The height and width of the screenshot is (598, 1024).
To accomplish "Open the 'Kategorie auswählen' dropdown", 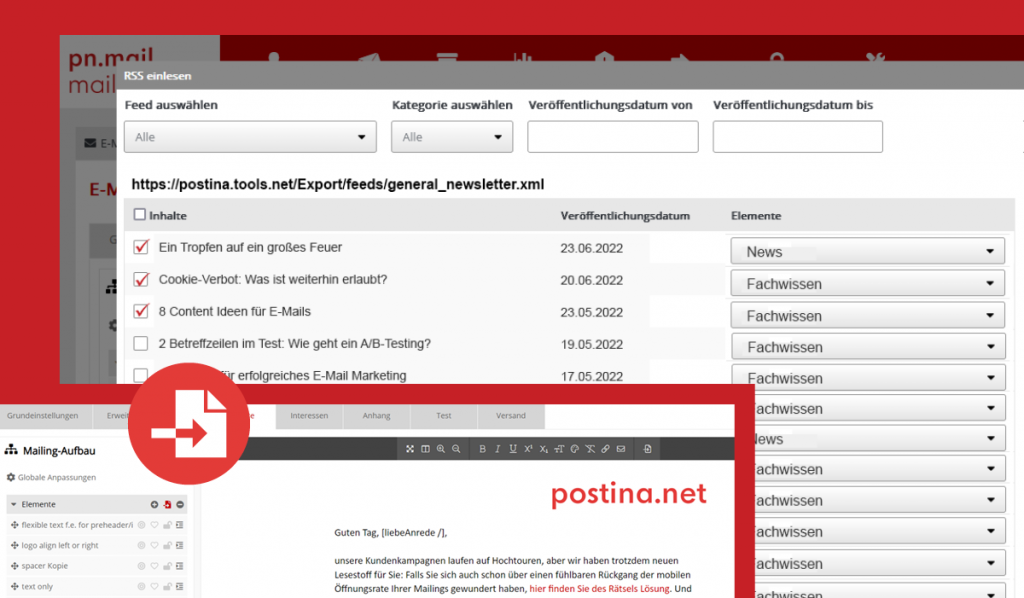I will pos(452,136).
